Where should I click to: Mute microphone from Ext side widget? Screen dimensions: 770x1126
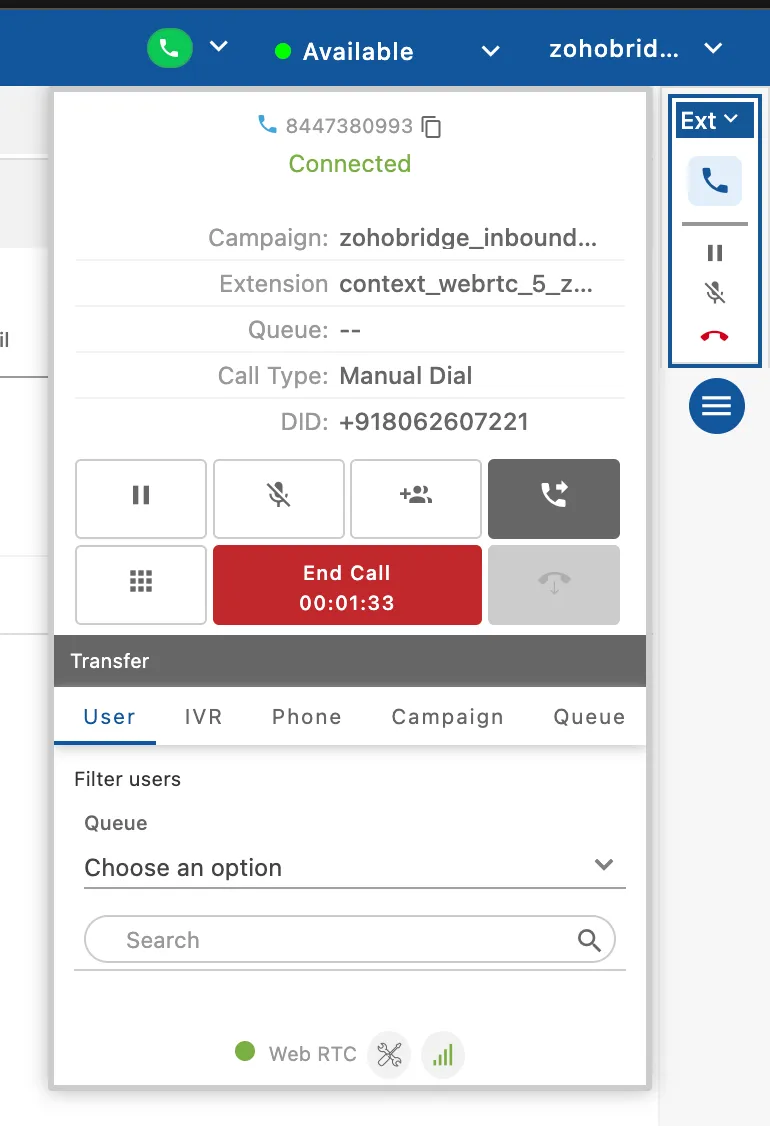coord(715,292)
